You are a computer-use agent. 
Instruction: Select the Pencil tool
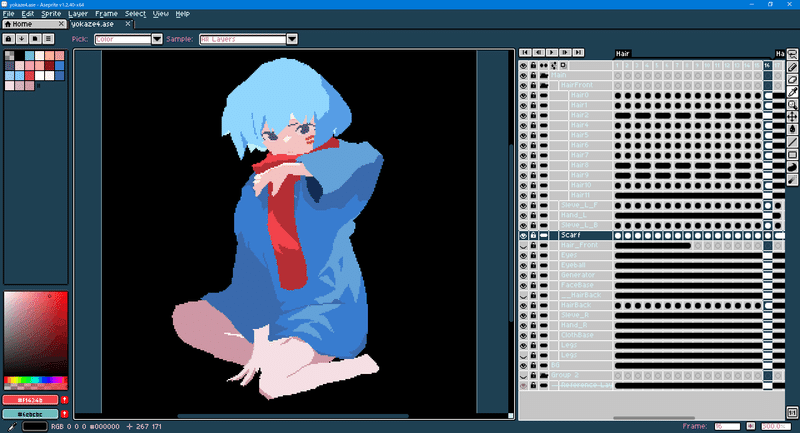[792, 67]
